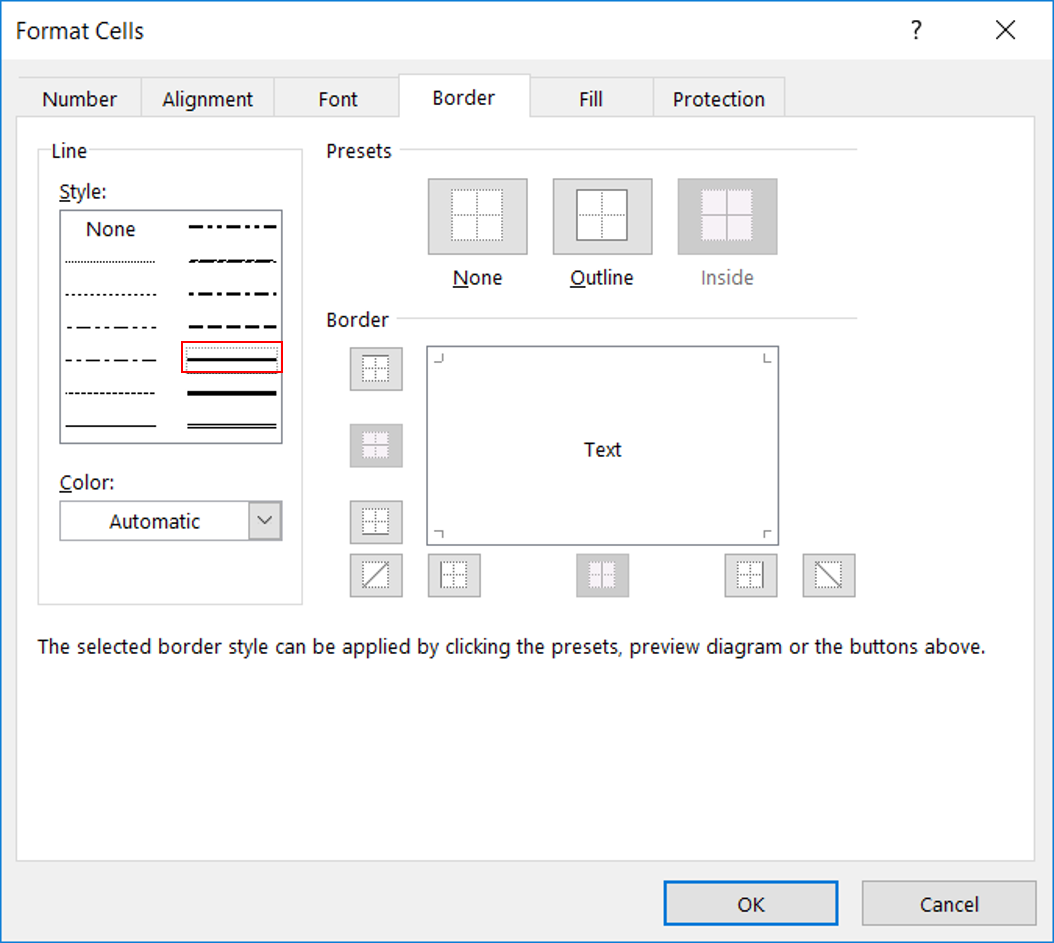Switch to the Fill tab

pyautogui.click(x=590, y=99)
